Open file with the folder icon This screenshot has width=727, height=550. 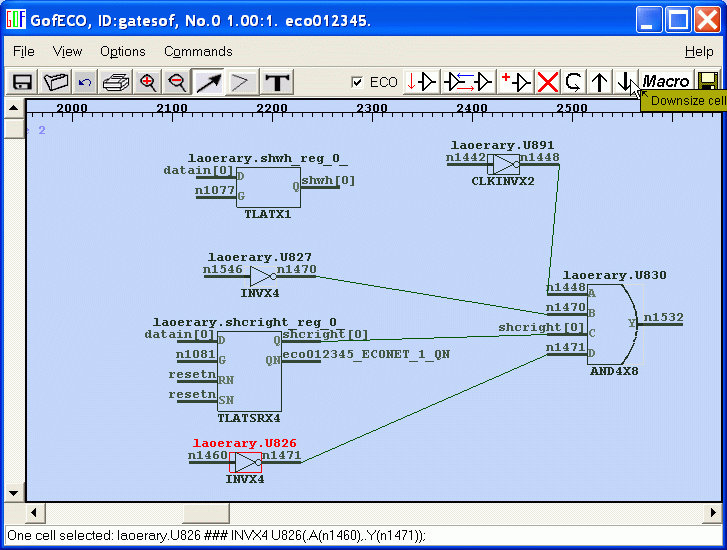tap(55, 83)
